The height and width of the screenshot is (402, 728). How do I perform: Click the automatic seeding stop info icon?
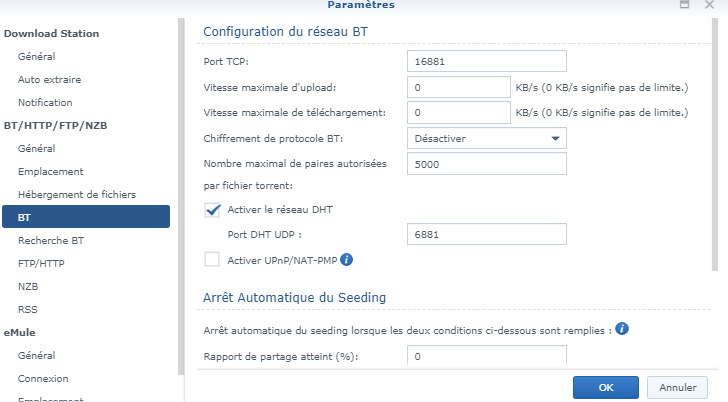click(621, 328)
